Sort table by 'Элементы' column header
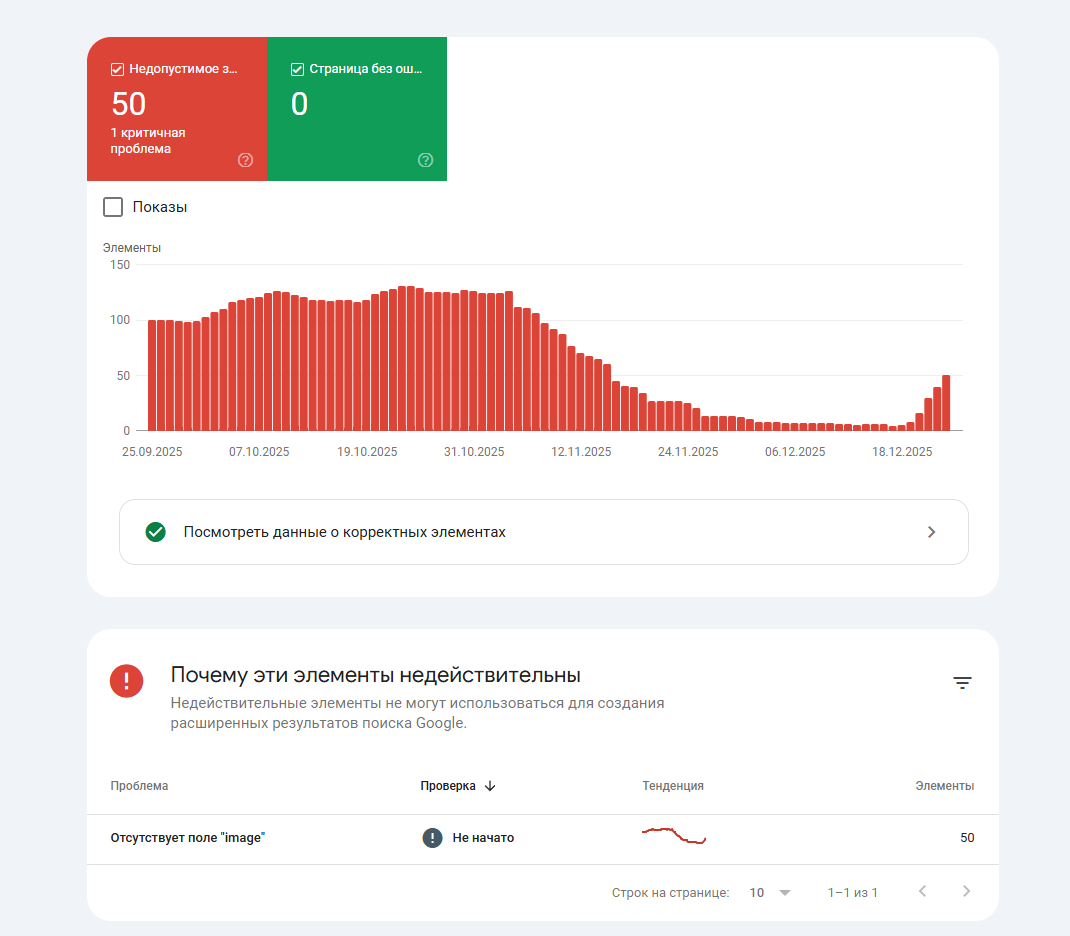 [944, 786]
